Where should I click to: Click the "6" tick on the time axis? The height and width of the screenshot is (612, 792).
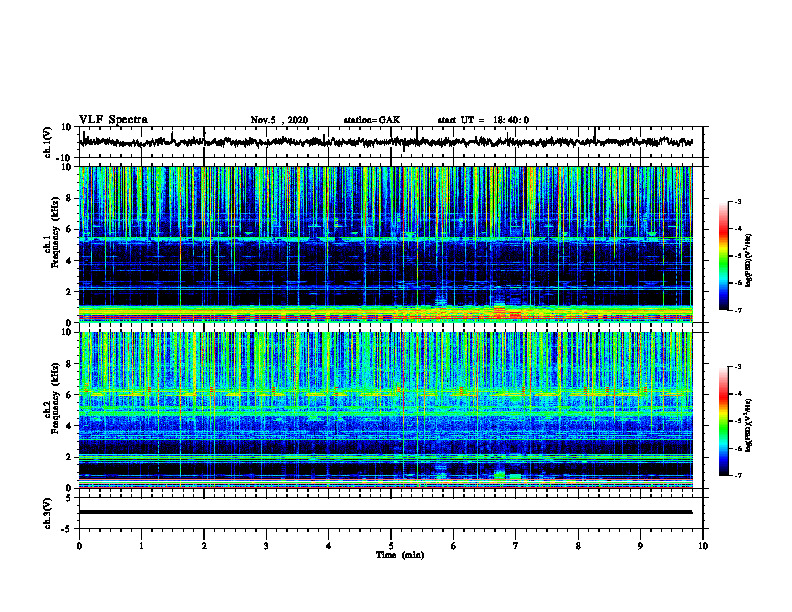(454, 546)
